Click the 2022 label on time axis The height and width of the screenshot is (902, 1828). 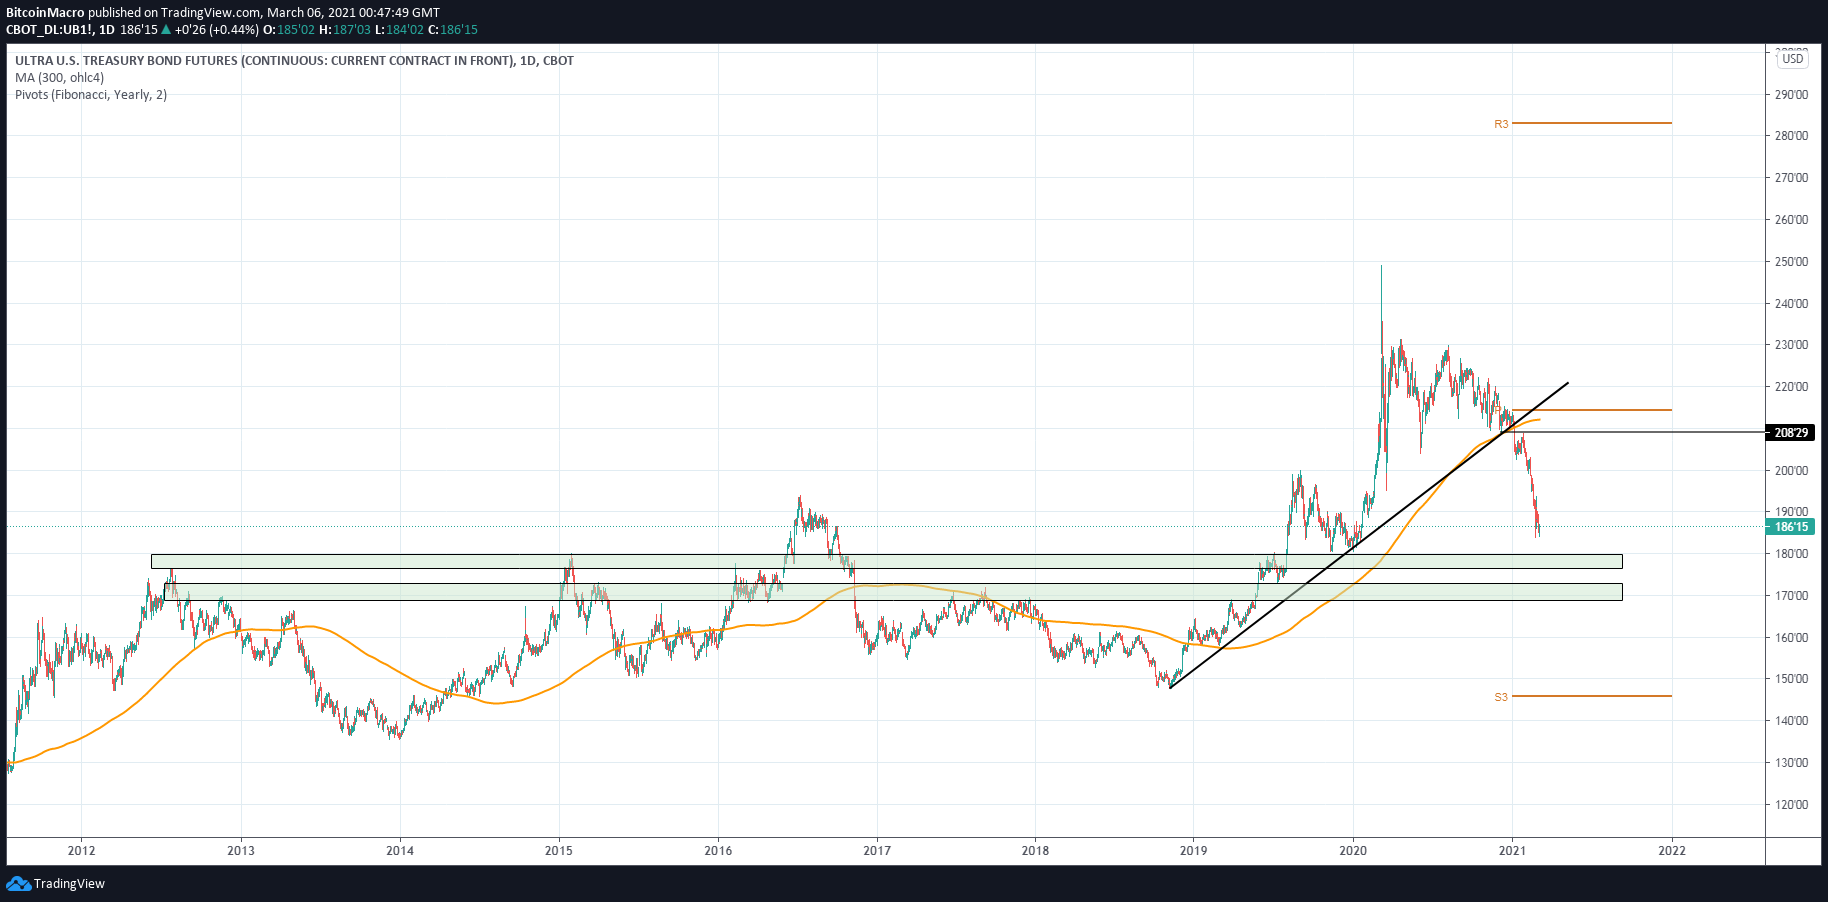(x=1672, y=851)
